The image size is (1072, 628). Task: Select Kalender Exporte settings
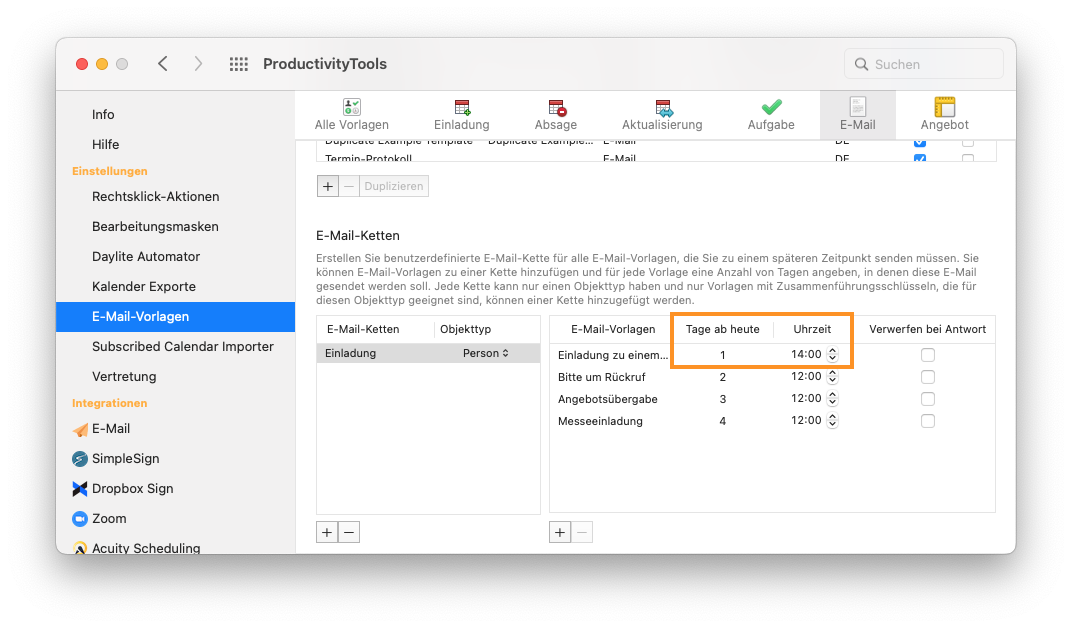point(144,287)
